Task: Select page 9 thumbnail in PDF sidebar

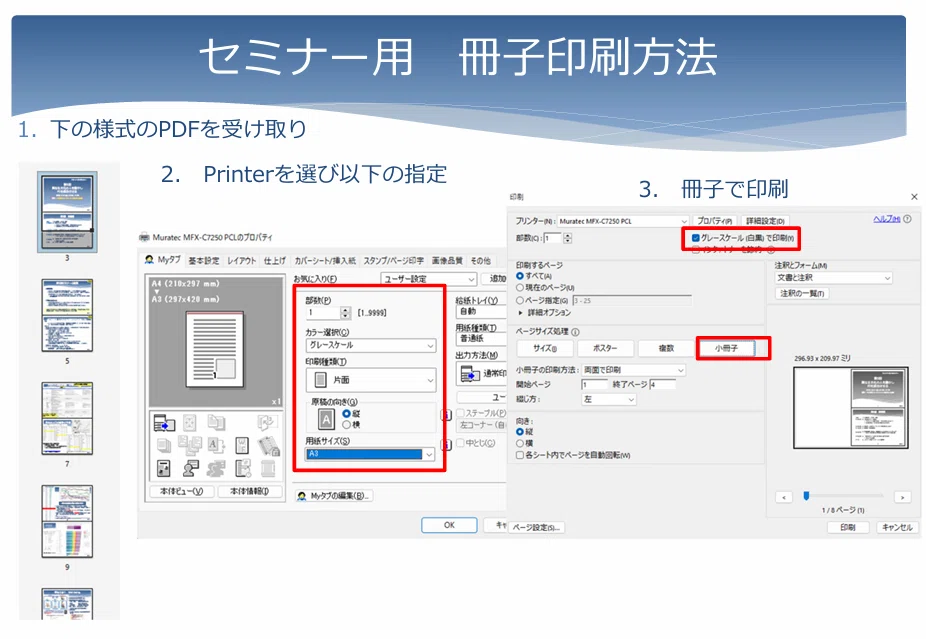Action: tap(67, 521)
